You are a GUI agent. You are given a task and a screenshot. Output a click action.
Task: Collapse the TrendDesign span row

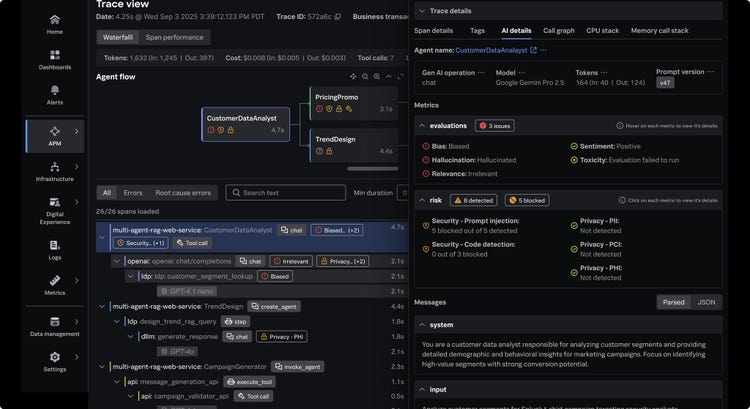[x=102, y=306]
